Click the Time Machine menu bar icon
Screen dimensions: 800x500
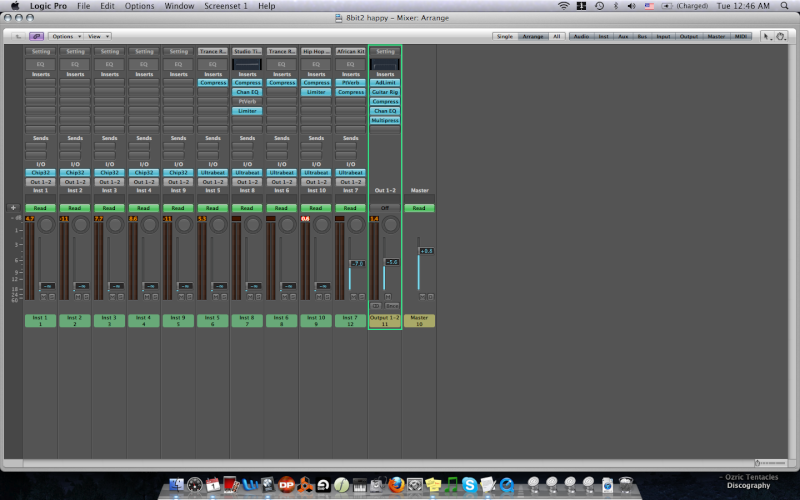599,6
